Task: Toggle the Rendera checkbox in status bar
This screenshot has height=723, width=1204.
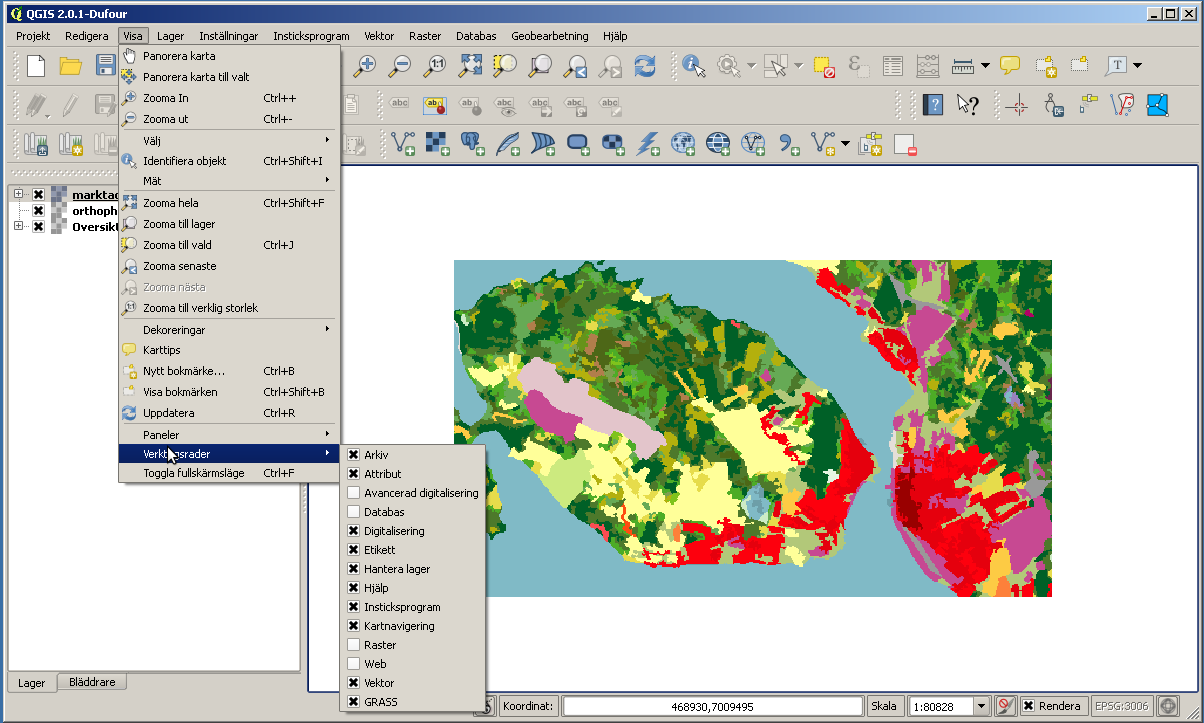Action: pyautogui.click(x=1028, y=706)
